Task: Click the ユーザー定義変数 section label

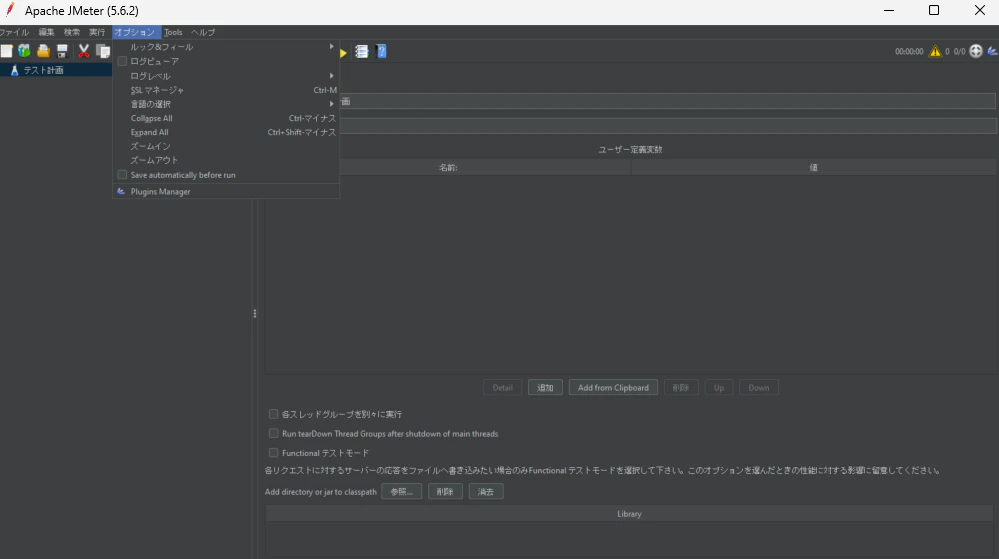Action: pyautogui.click(x=630, y=149)
